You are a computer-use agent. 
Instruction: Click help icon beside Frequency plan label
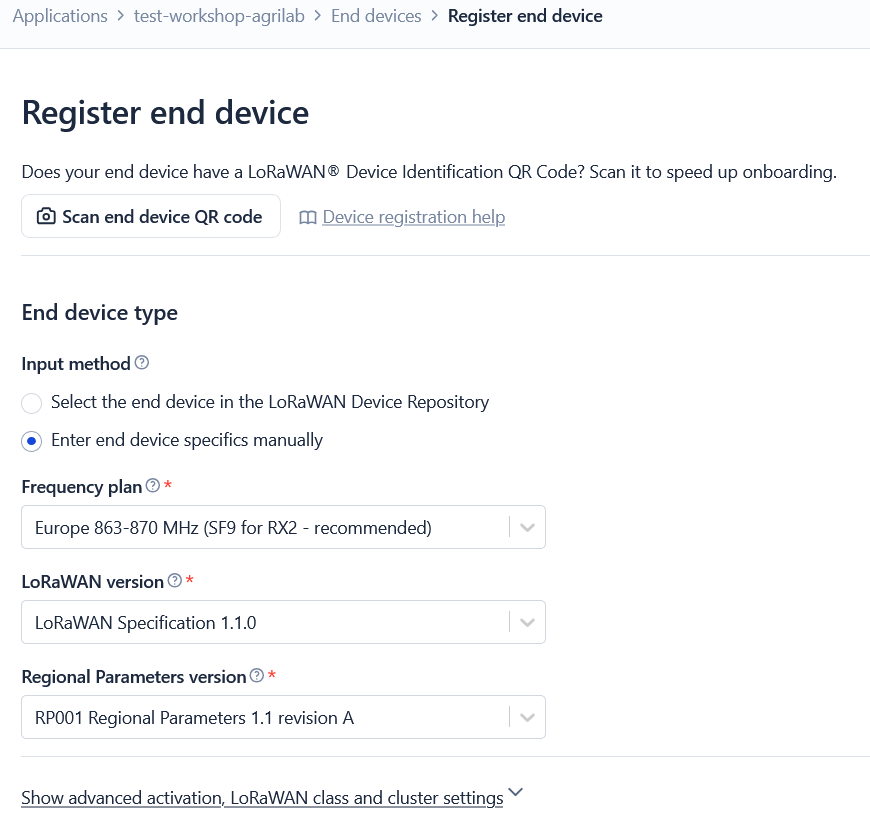click(153, 486)
